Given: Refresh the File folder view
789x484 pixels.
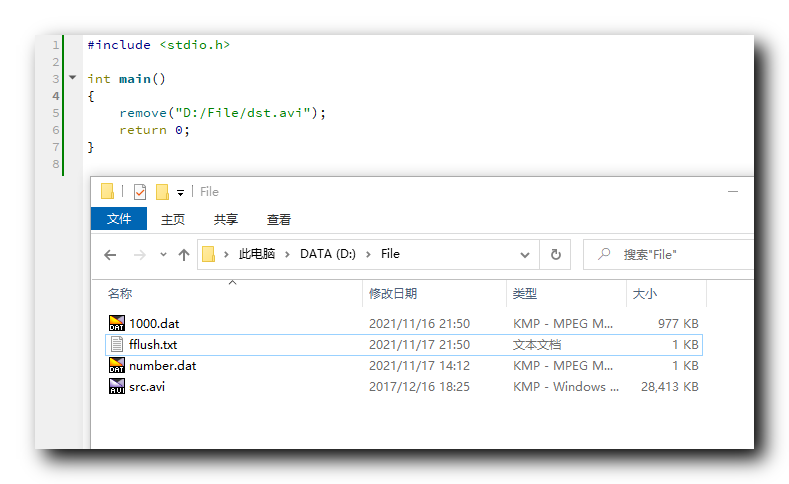Looking at the screenshot, I should 556,255.
